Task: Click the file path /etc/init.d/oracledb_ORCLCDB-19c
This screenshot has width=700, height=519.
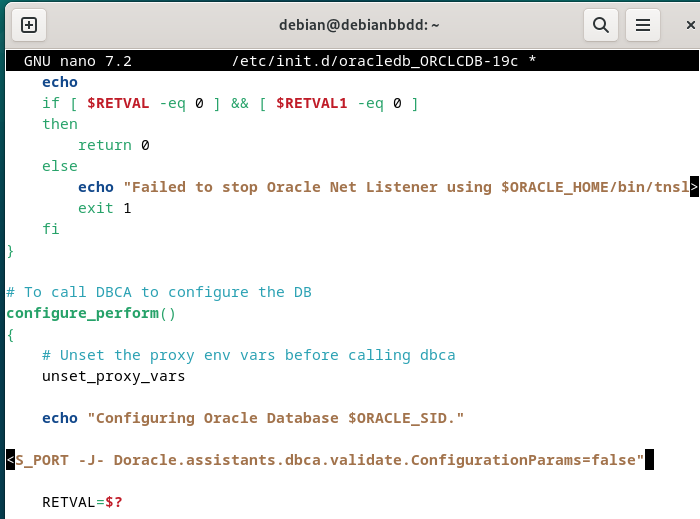Action: pyautogui.click(x=375, y=61)
